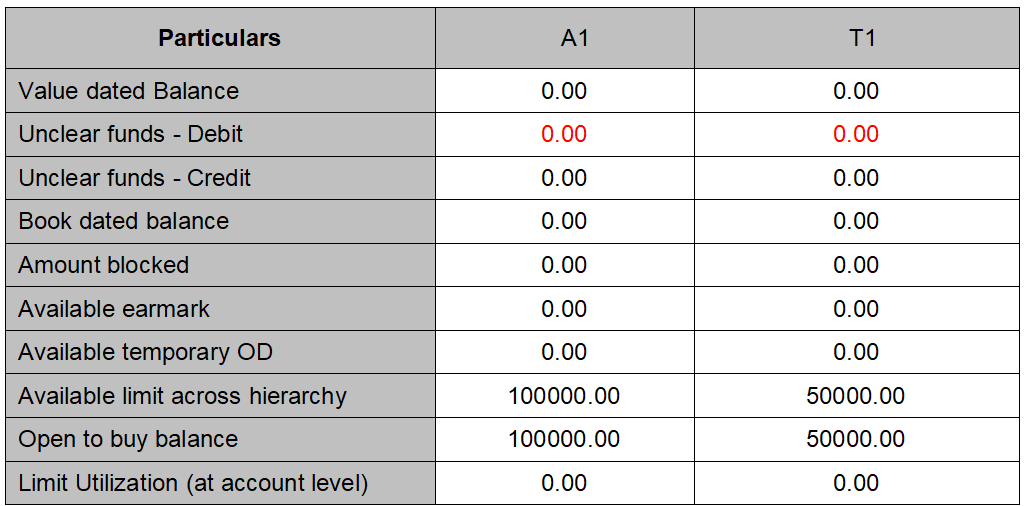Image resolution: width=1027 pixels, height=506 pixels.
Task: Select the Amount blocked row label
Action: [x=104, y=265]
